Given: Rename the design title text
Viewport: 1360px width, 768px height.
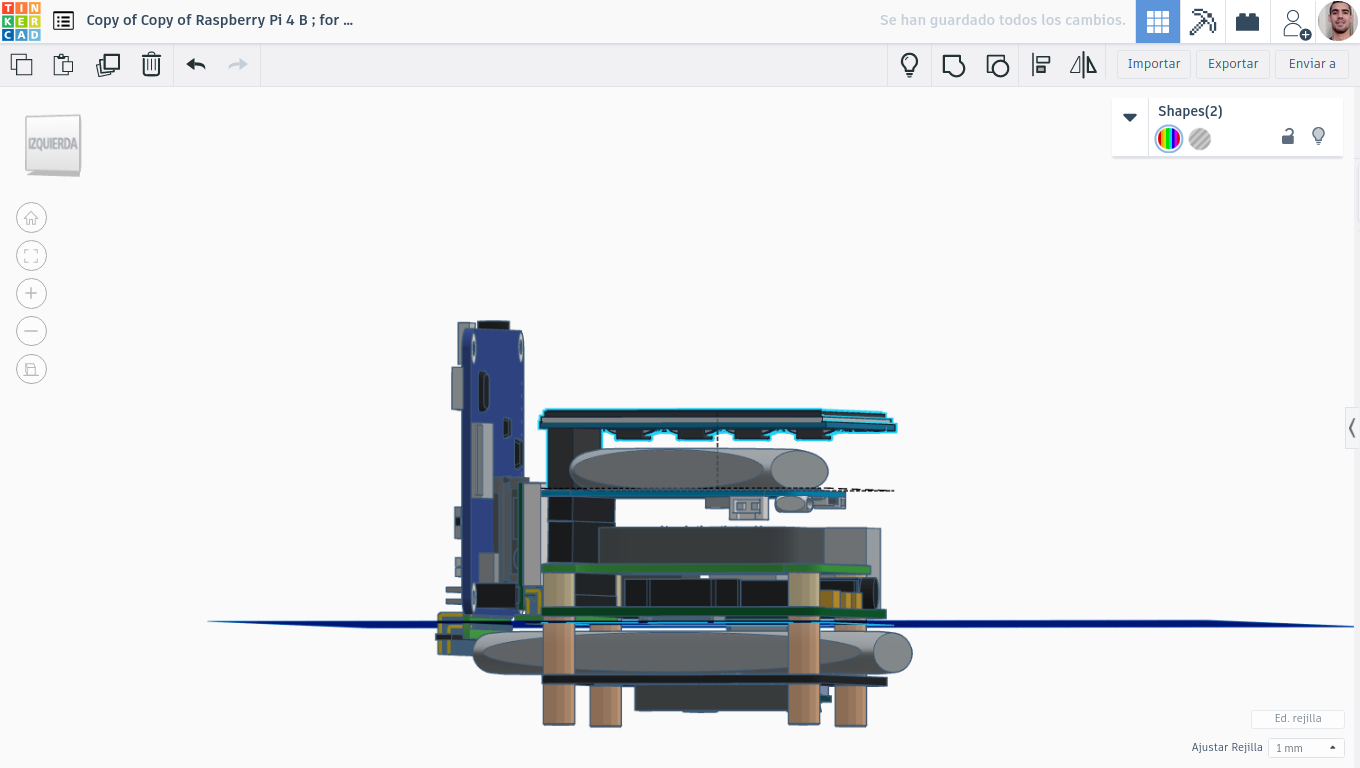Looking at the screenshot, I should 220,20.
